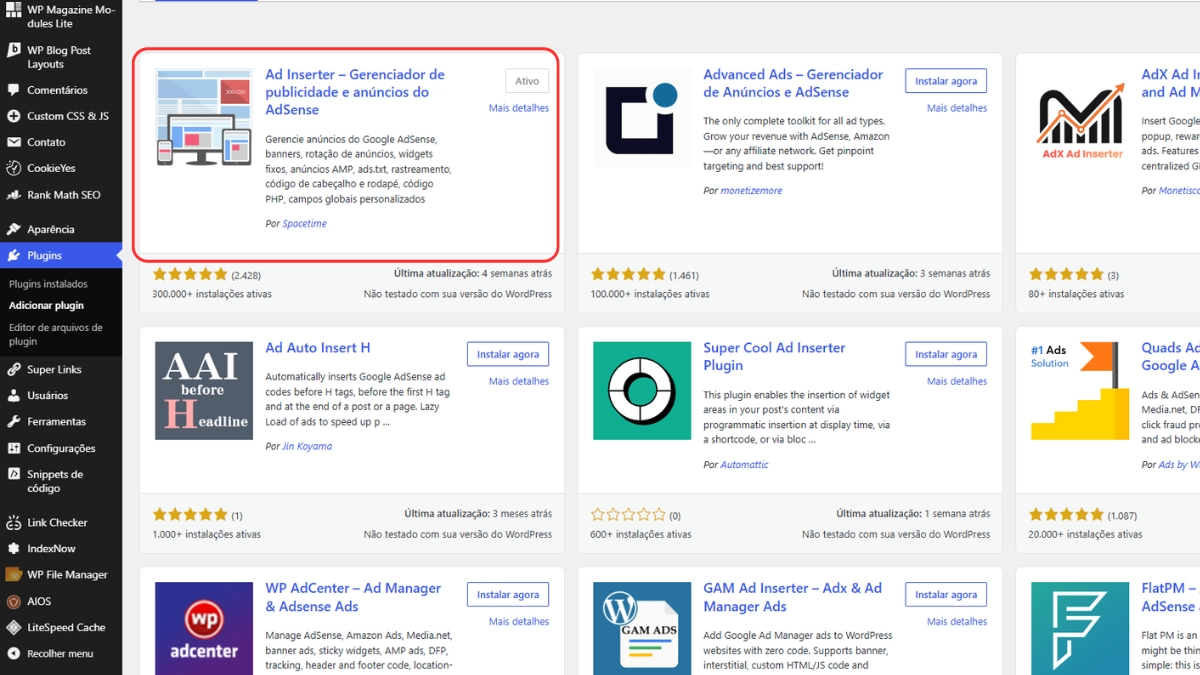
Task: Click the Ferramentas wrench icon
Action: [x=13, y=422]
